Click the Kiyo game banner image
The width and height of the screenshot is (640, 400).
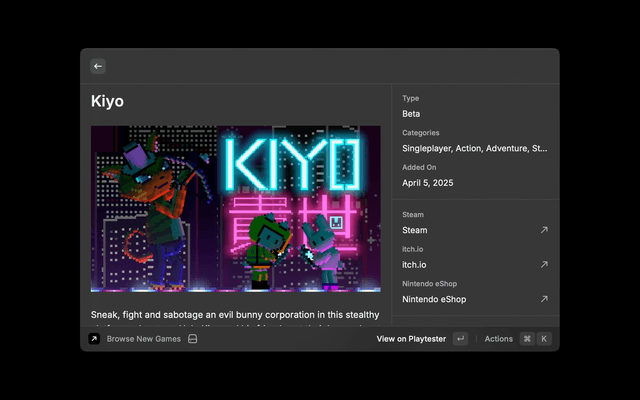point(235,208)
